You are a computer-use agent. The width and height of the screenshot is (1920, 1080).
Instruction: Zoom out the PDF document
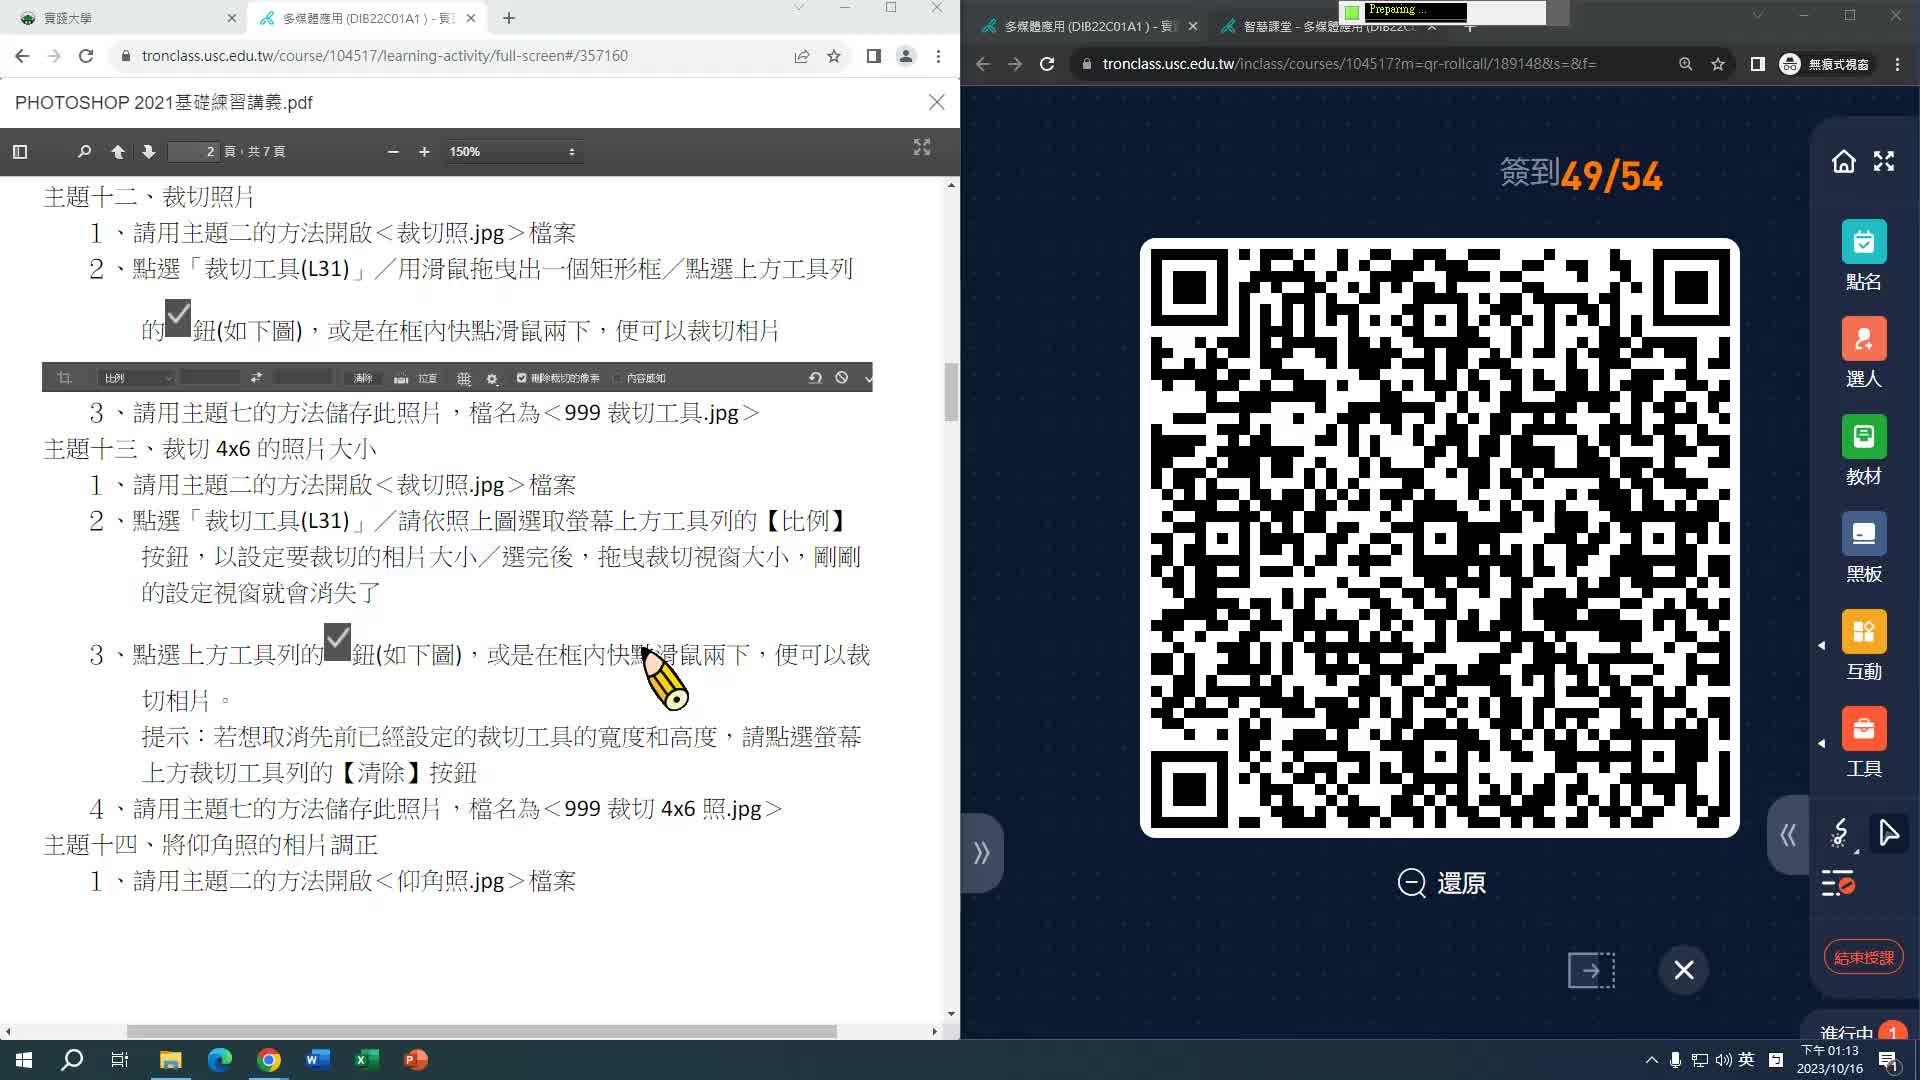point(393,152)
